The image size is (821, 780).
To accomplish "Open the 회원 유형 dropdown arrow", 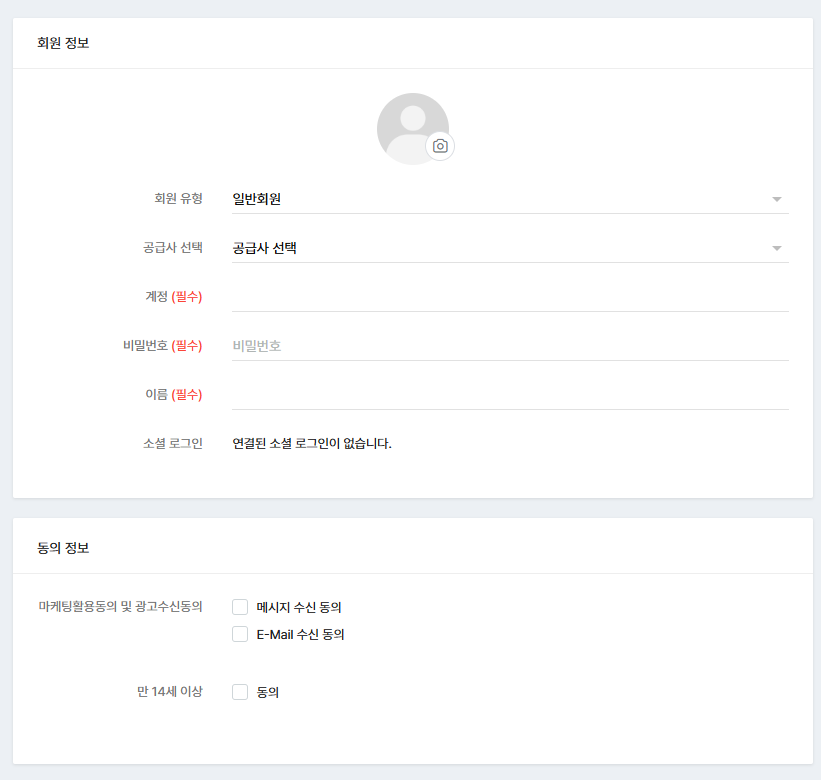I will (777, 199).
